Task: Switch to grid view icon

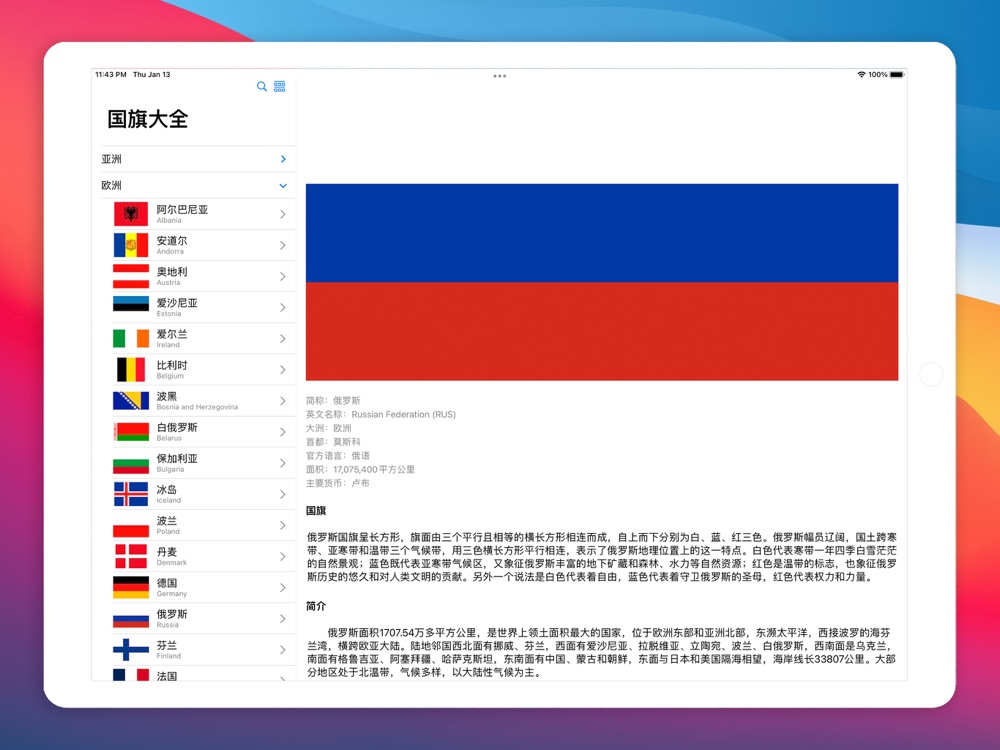Action: click(279, 86)
